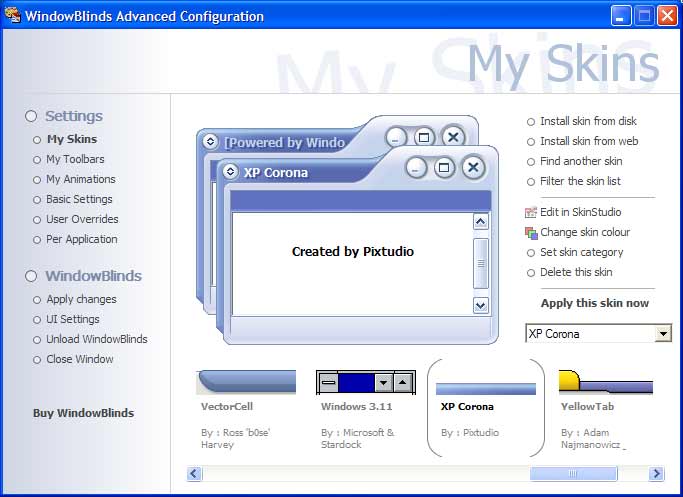The width and height of the screenshot is (683, 497).
Task: Click the 'By : Ross b0se Harvey' text
Action: tap(236, 439)
